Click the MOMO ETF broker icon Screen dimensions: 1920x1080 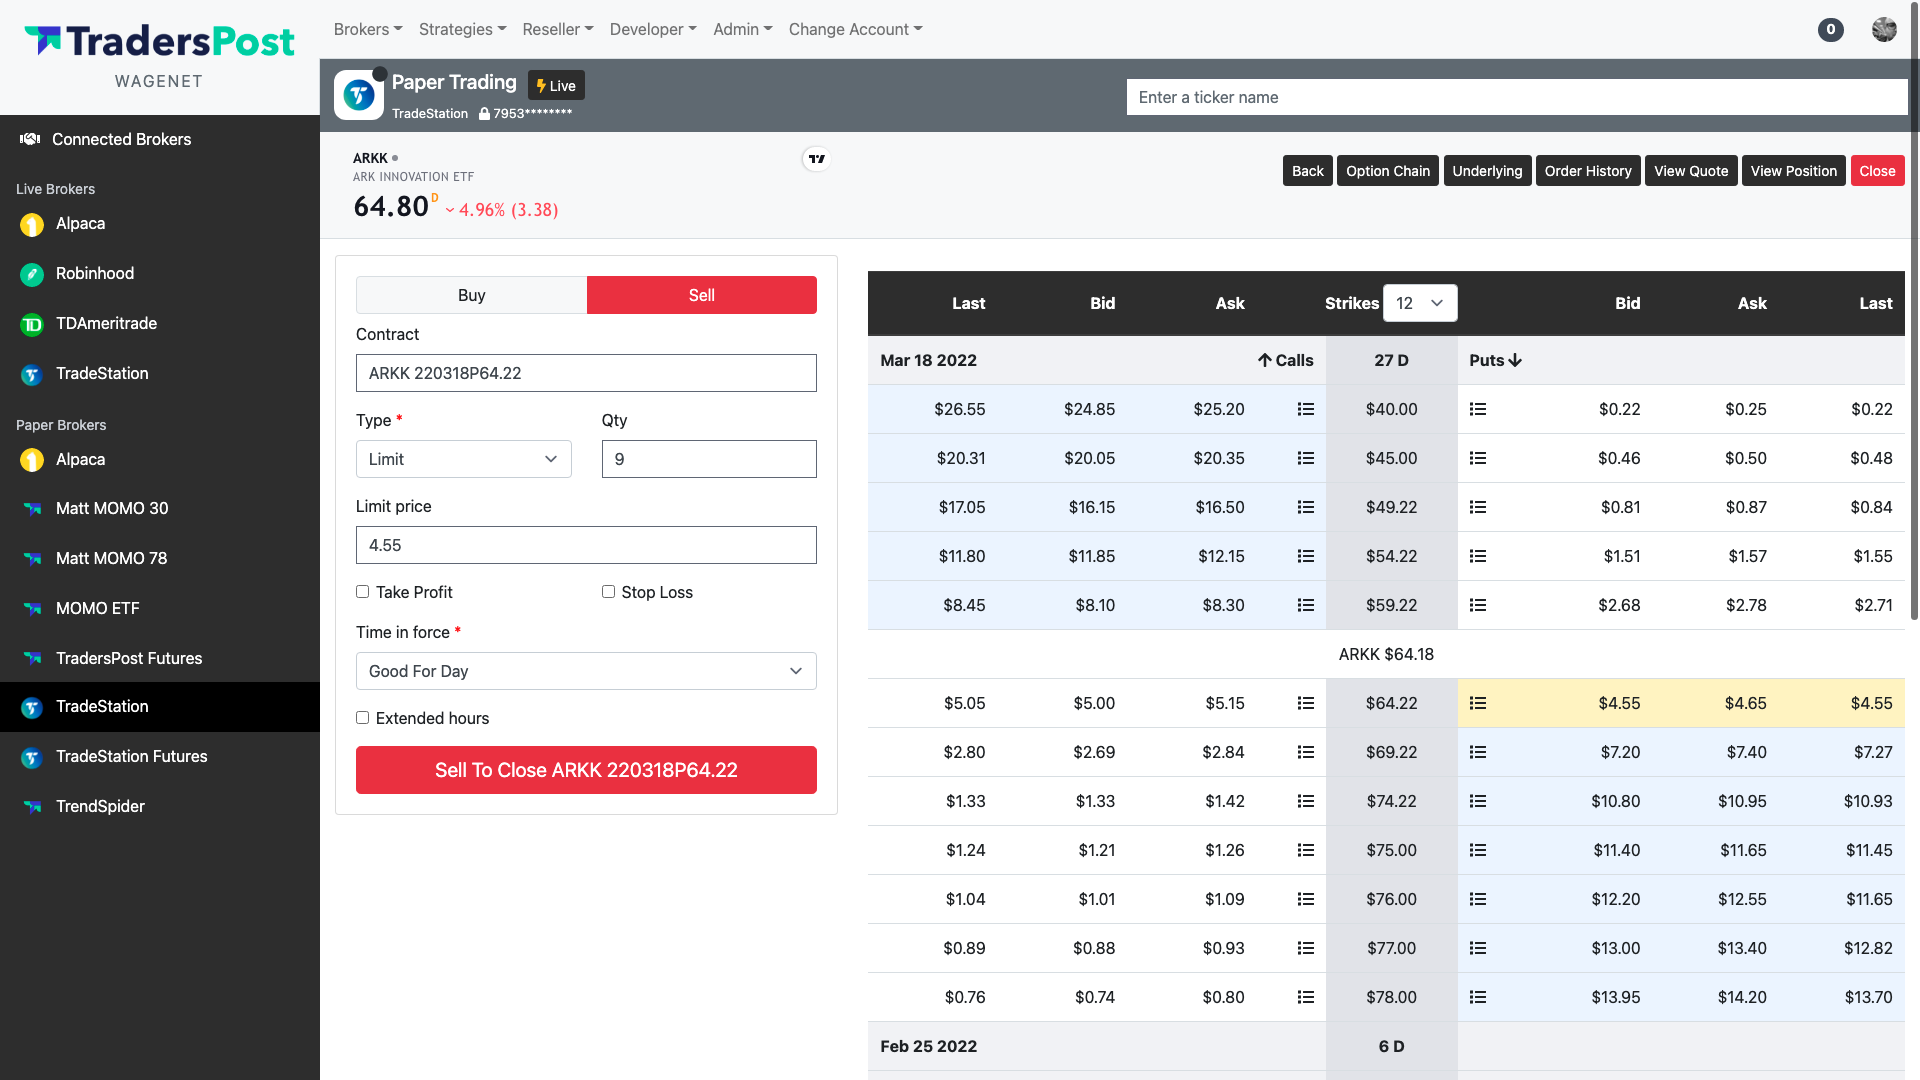click(x=32, y=609)
